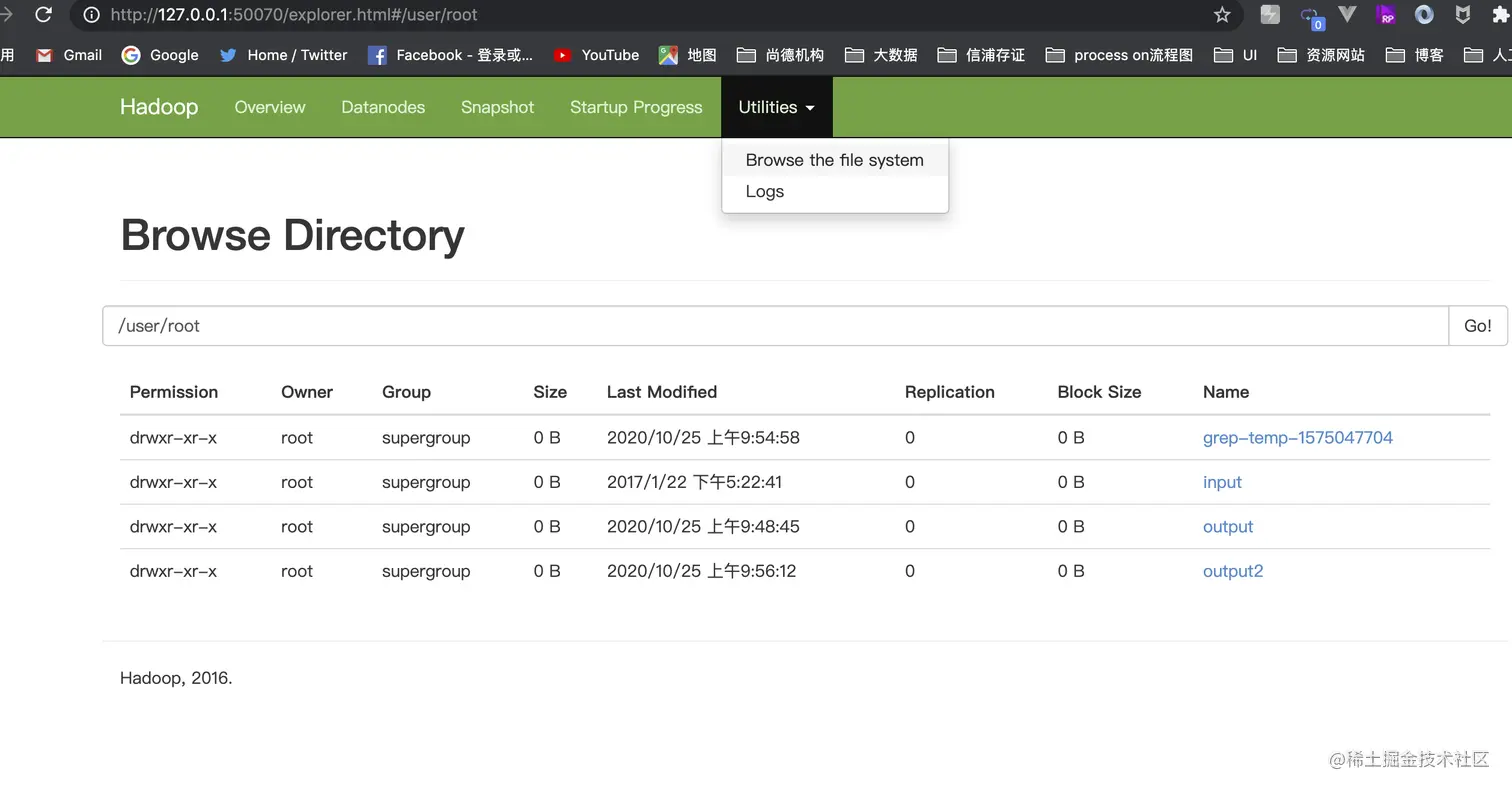Screen dimensions: 1512x792
Task: Click the Hadoop brand link
Action: click(159, 107)
